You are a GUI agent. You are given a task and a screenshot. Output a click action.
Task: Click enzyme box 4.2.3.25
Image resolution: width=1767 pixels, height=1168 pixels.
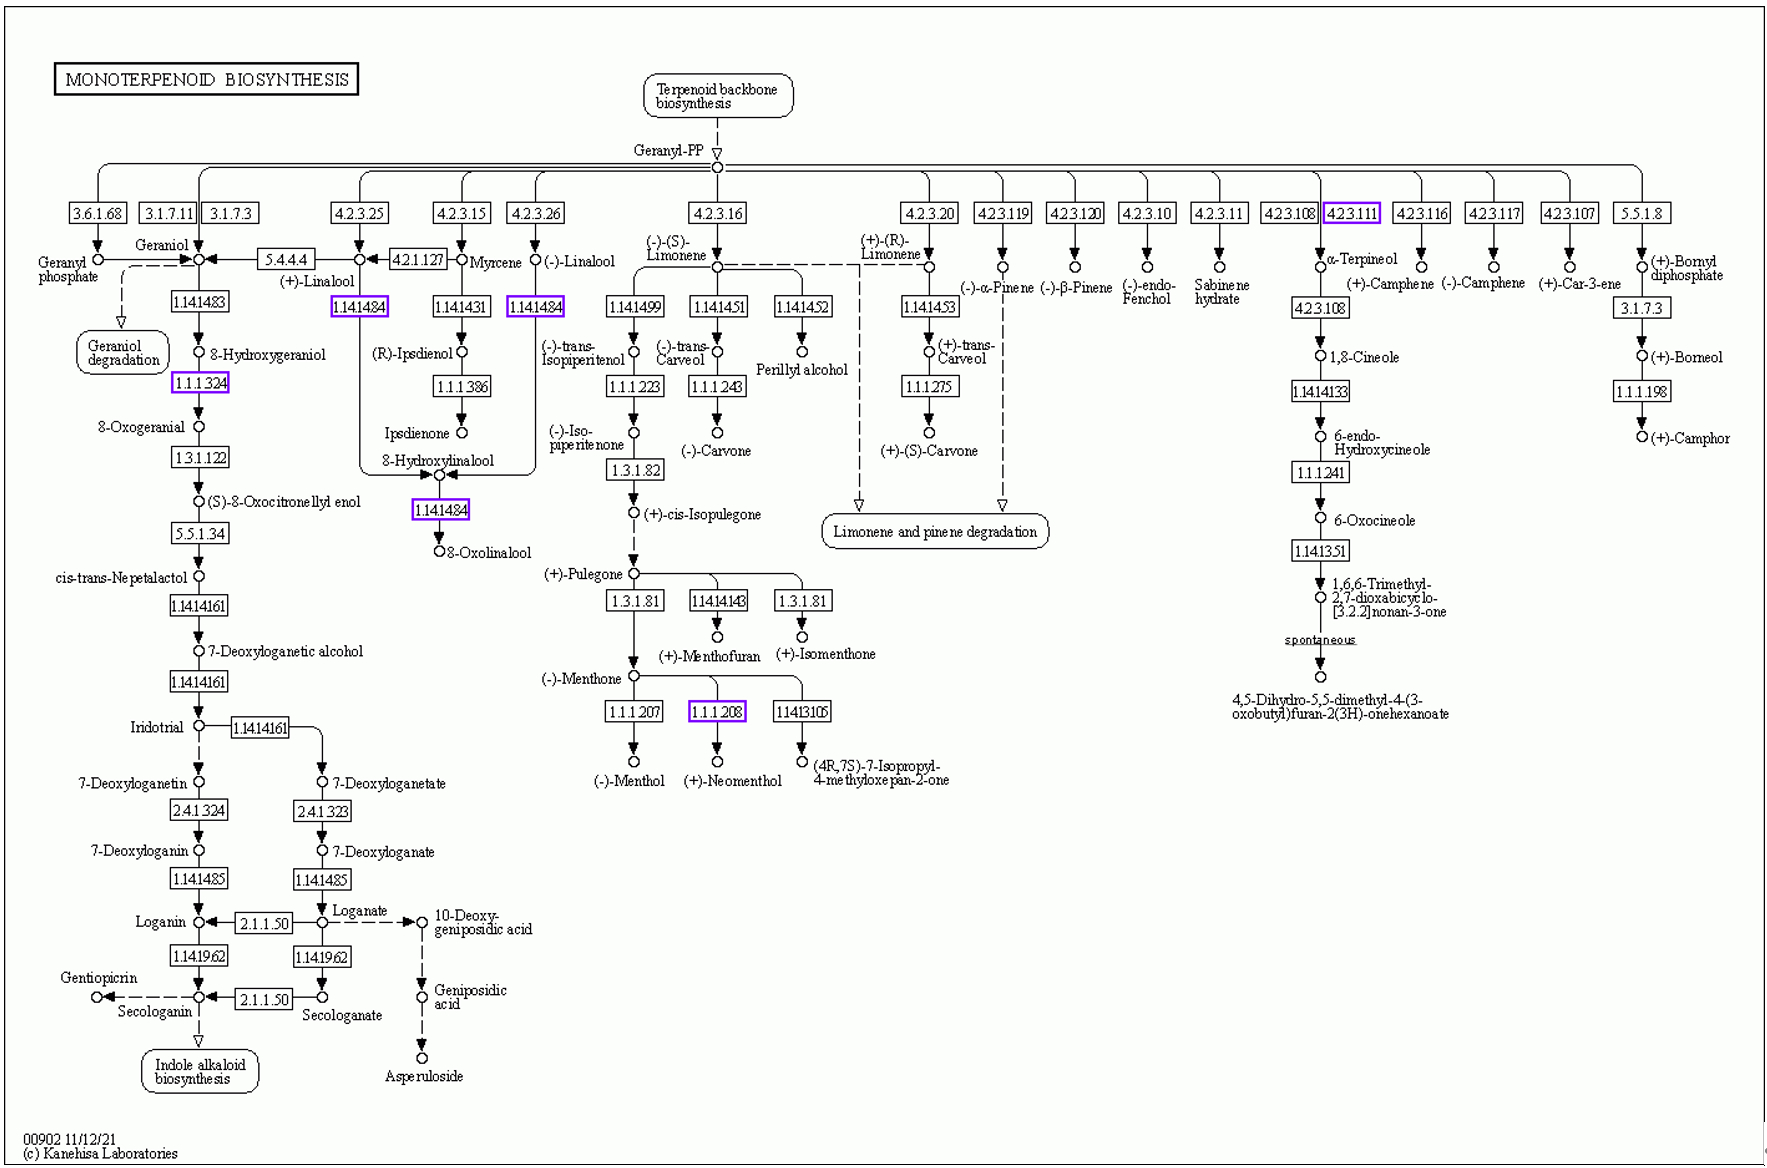[x=359, y=213]
